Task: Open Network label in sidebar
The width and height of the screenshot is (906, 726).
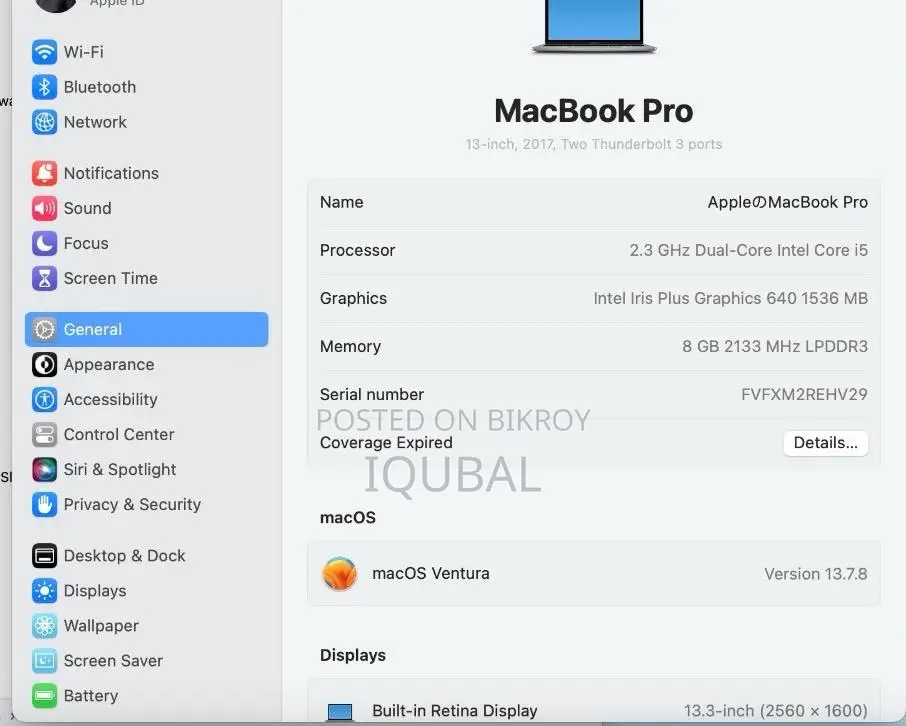Action: 95,122
